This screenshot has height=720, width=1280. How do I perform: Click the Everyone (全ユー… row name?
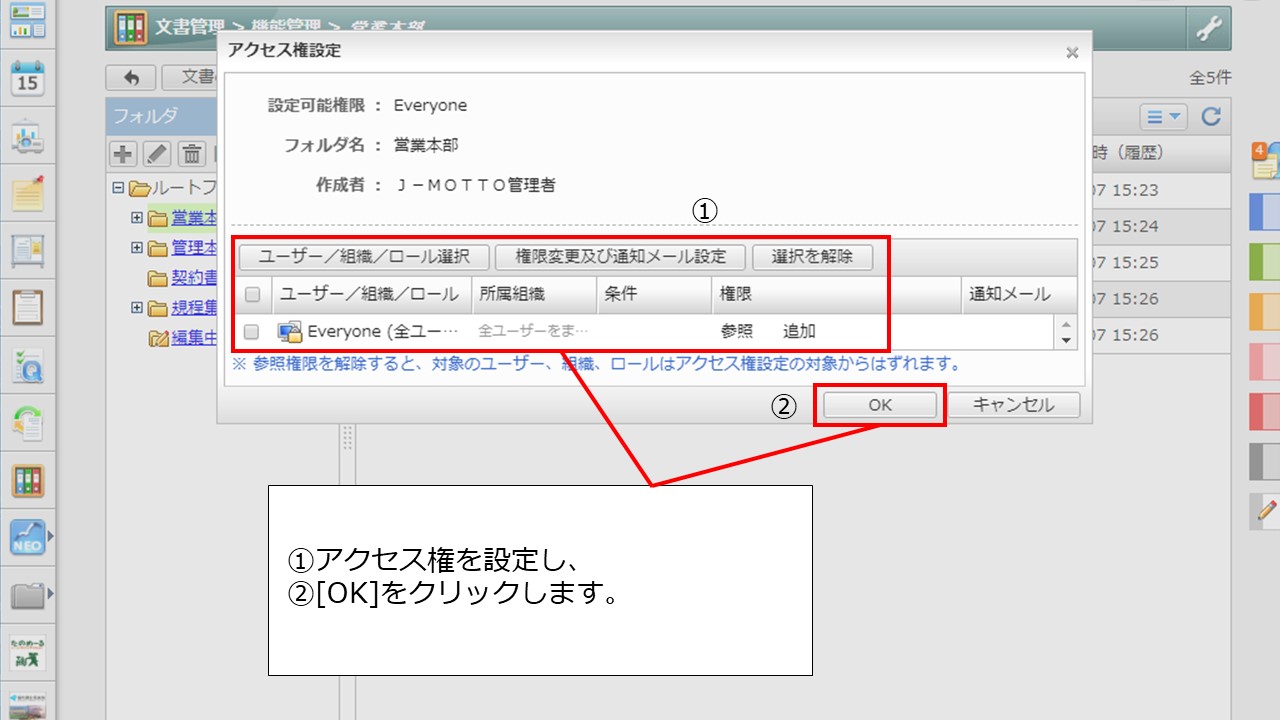click(382, 331)
